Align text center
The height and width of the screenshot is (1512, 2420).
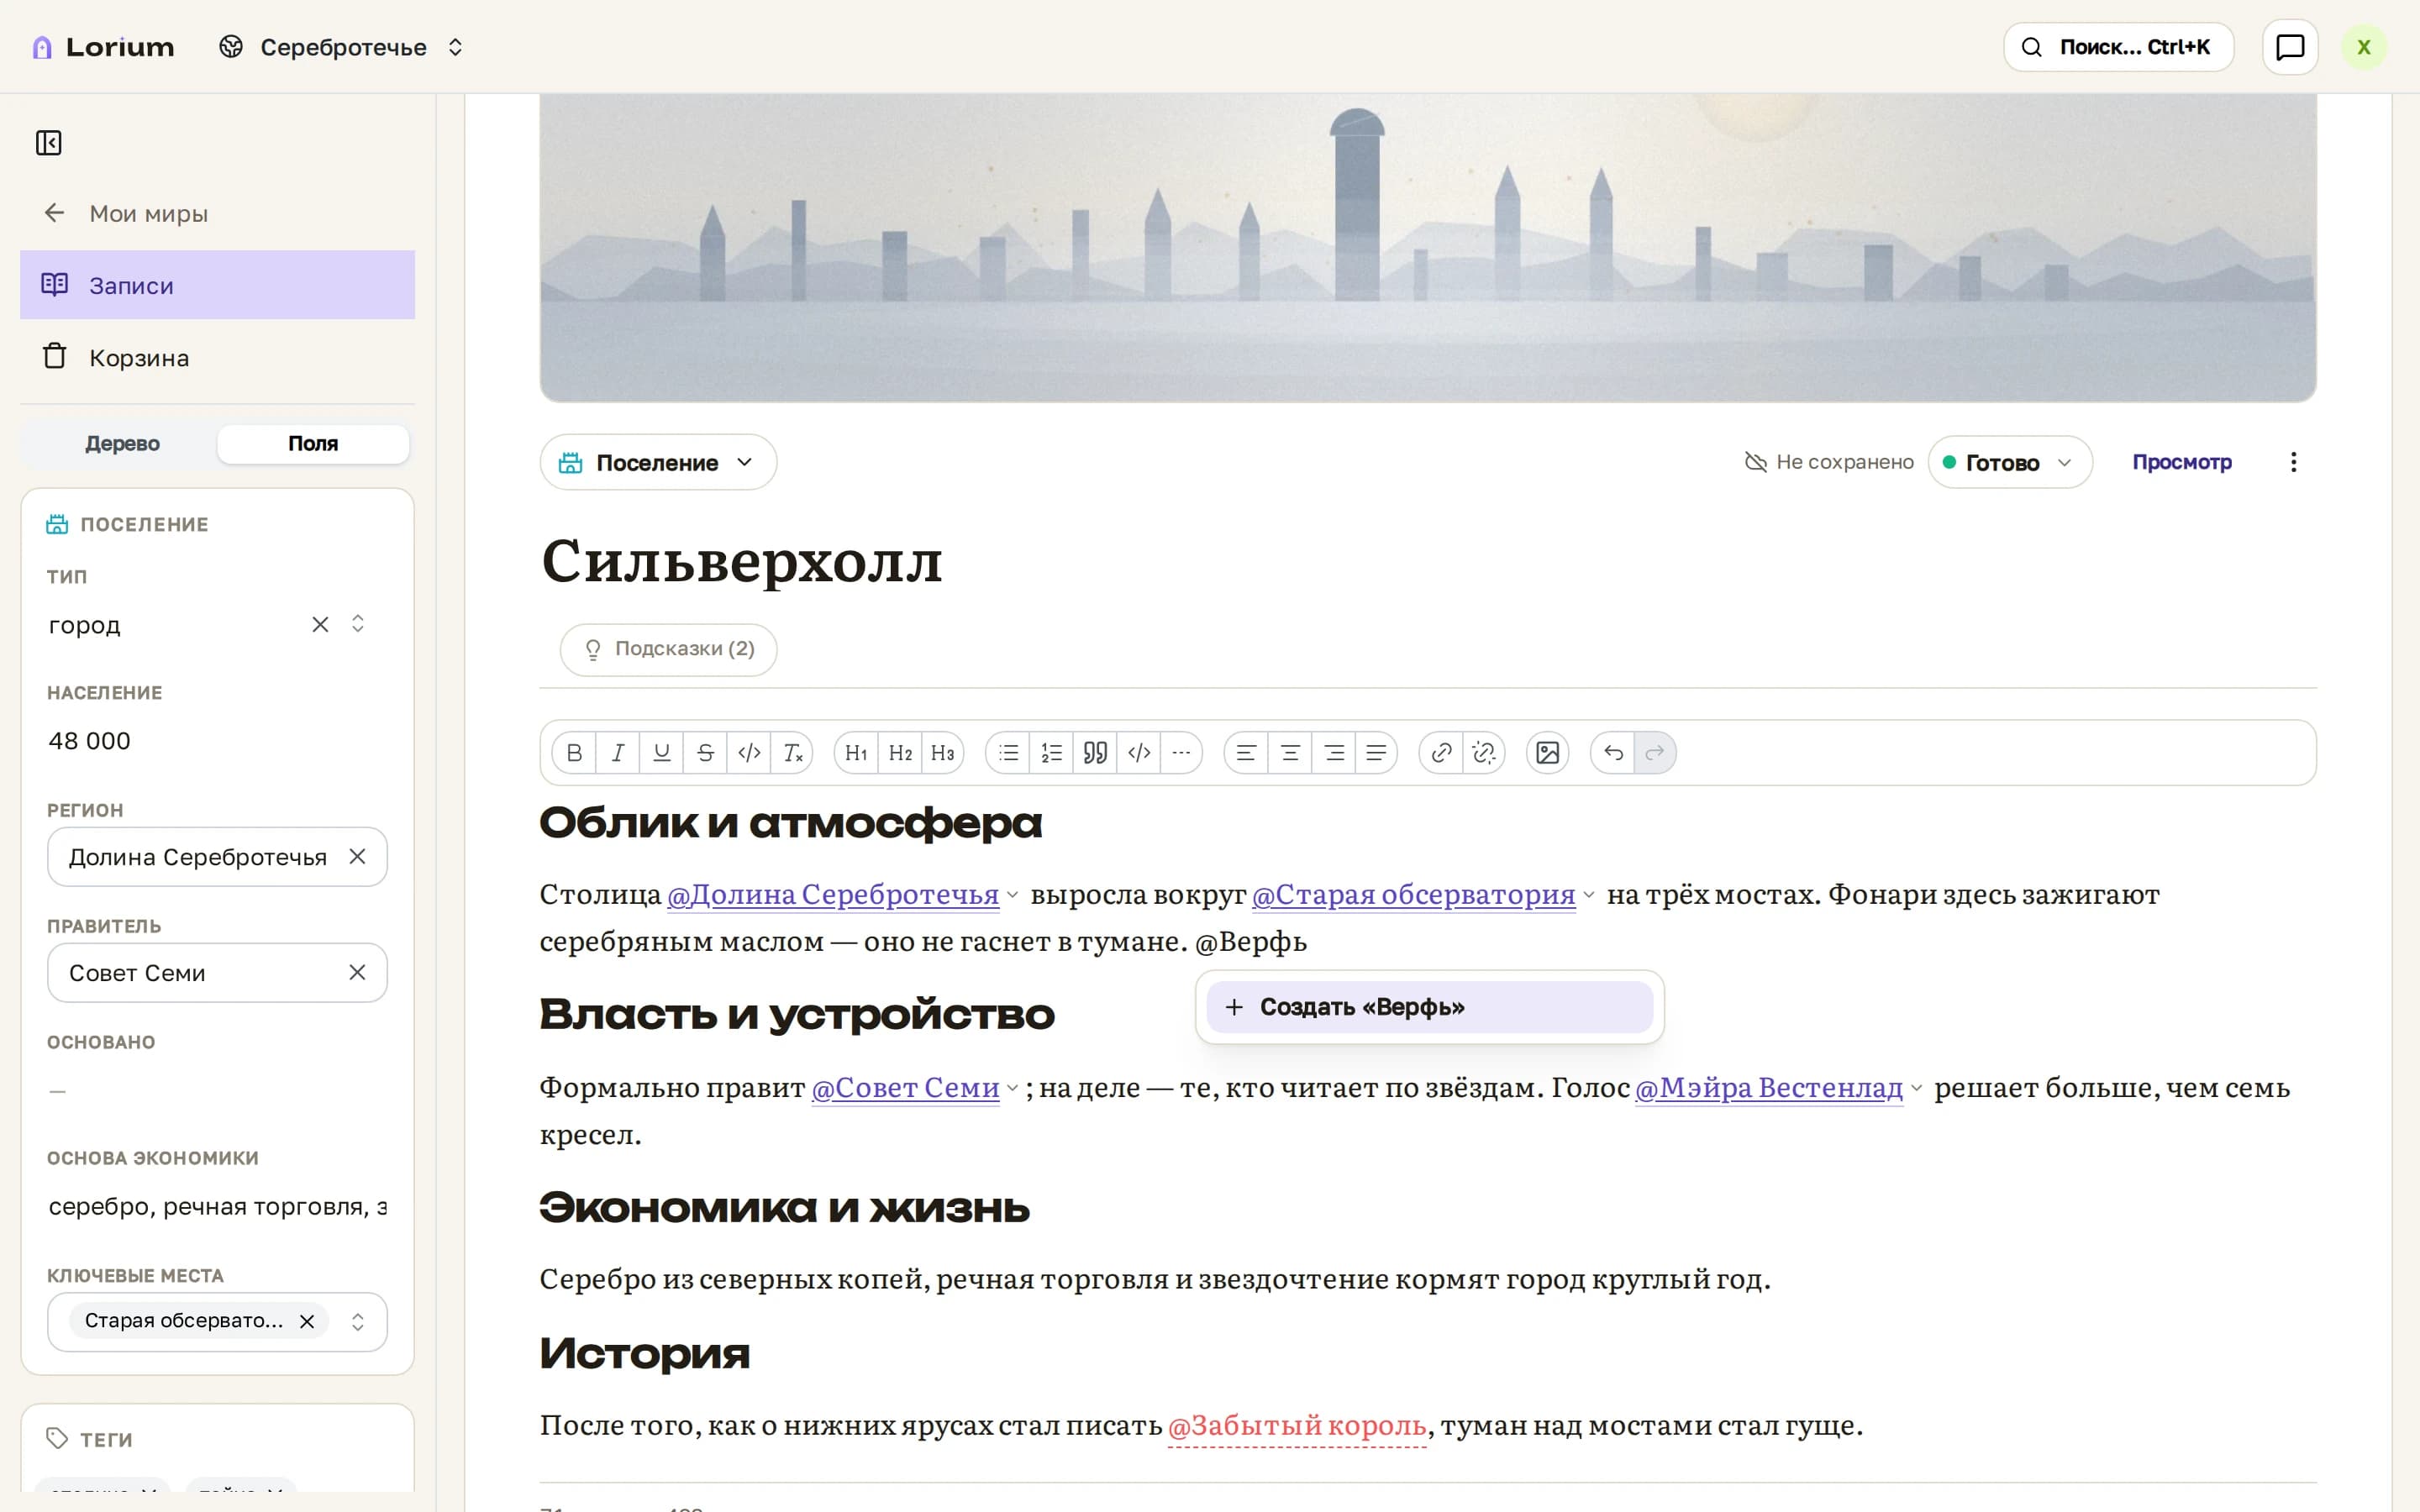point(1290,753)
